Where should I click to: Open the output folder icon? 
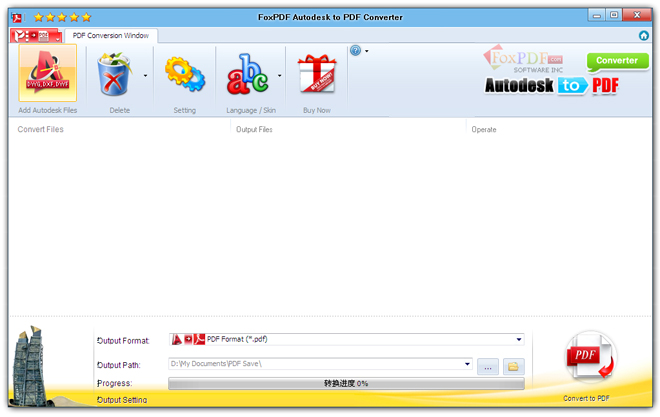coord(514,367)
